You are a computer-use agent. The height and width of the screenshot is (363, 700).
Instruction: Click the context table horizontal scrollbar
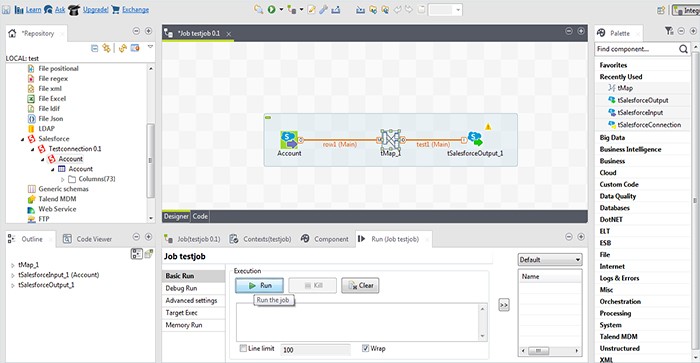550,351
